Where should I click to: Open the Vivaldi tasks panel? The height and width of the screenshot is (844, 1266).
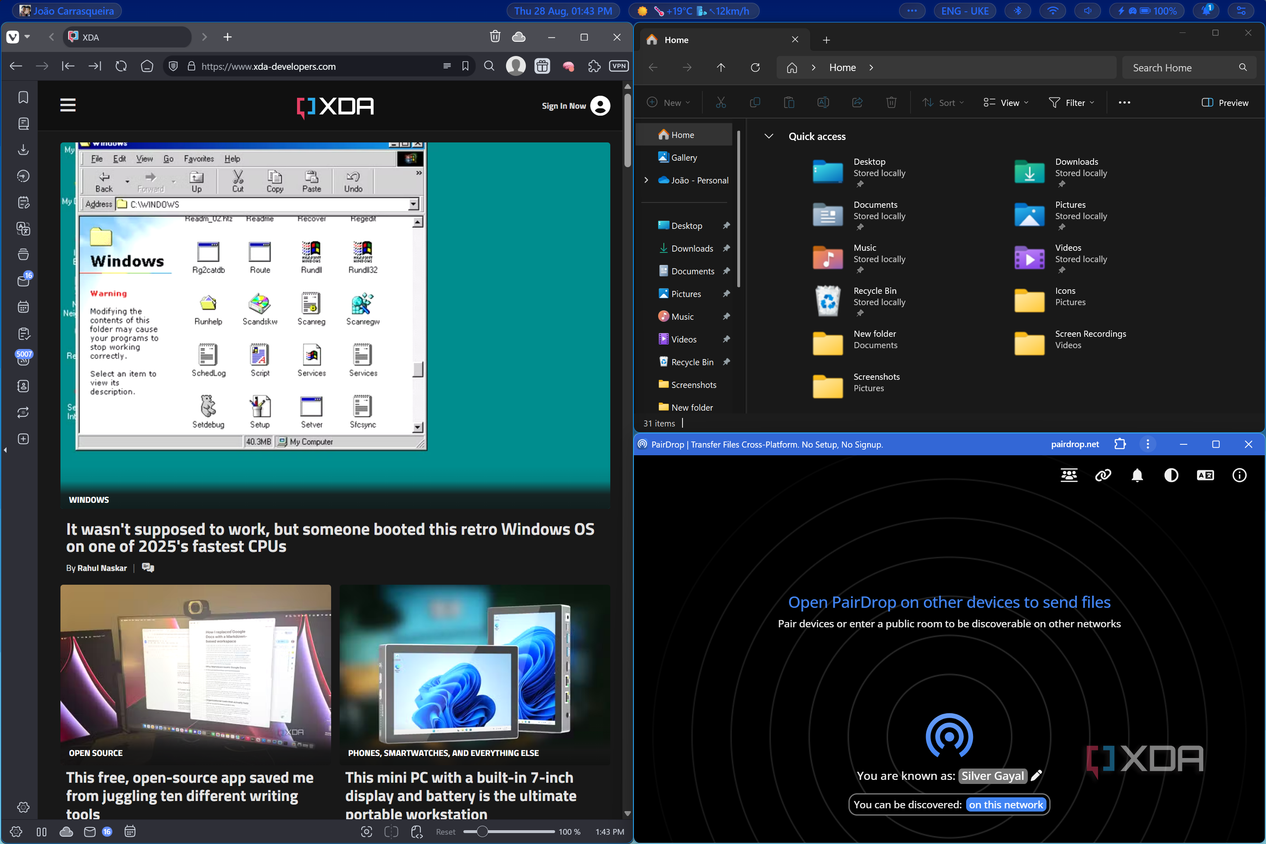click(23, 333)
